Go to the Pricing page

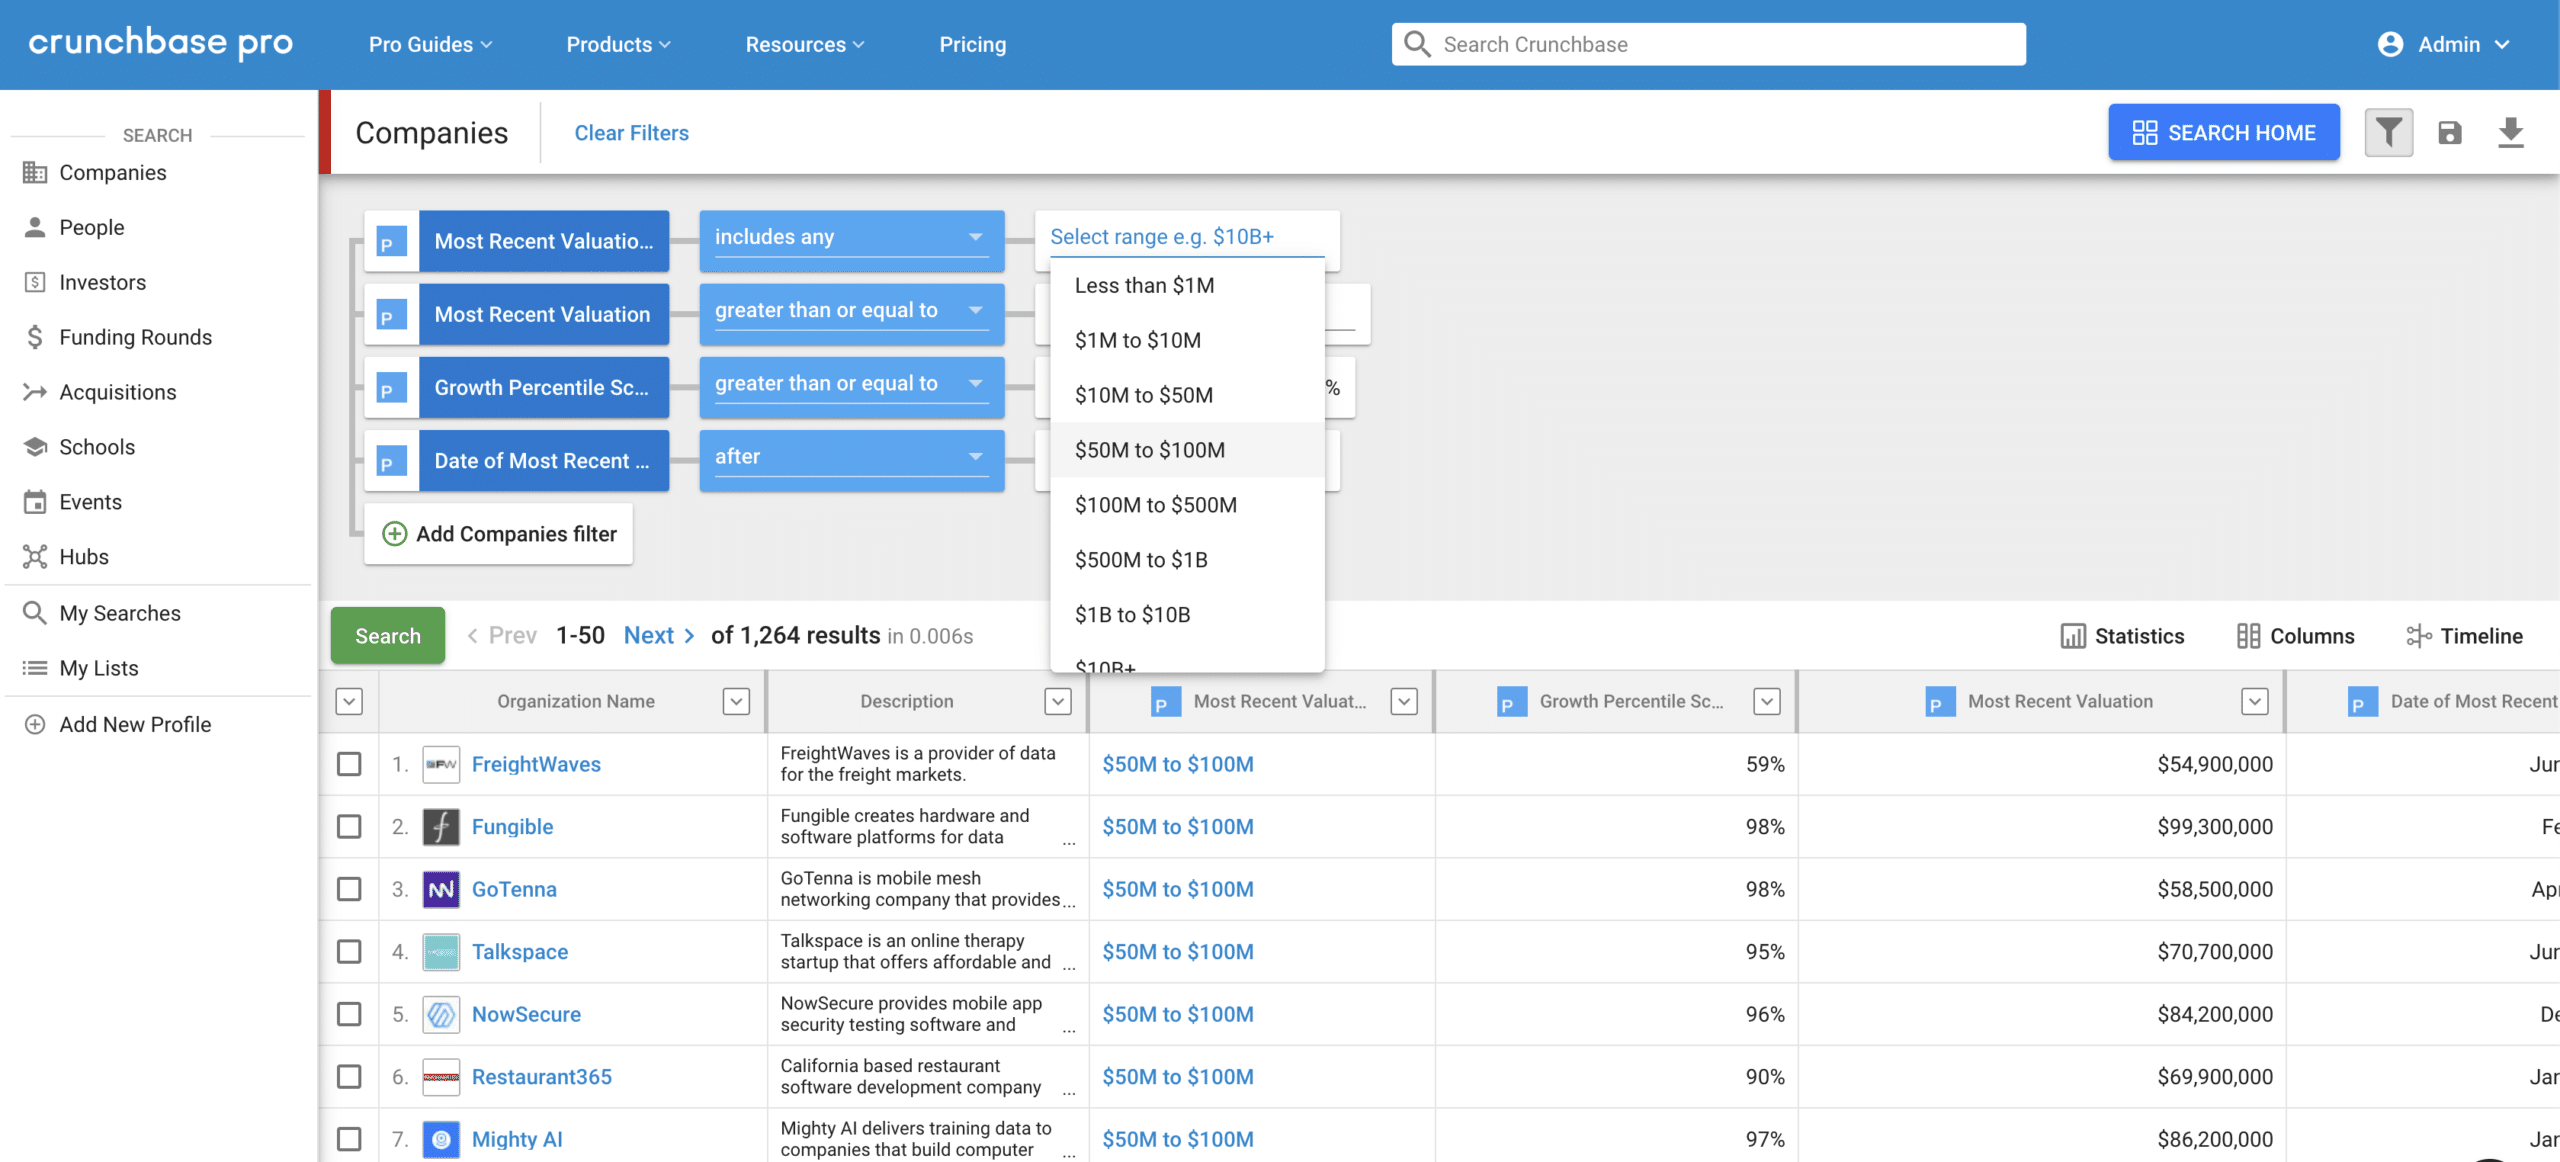pos(973,44)
